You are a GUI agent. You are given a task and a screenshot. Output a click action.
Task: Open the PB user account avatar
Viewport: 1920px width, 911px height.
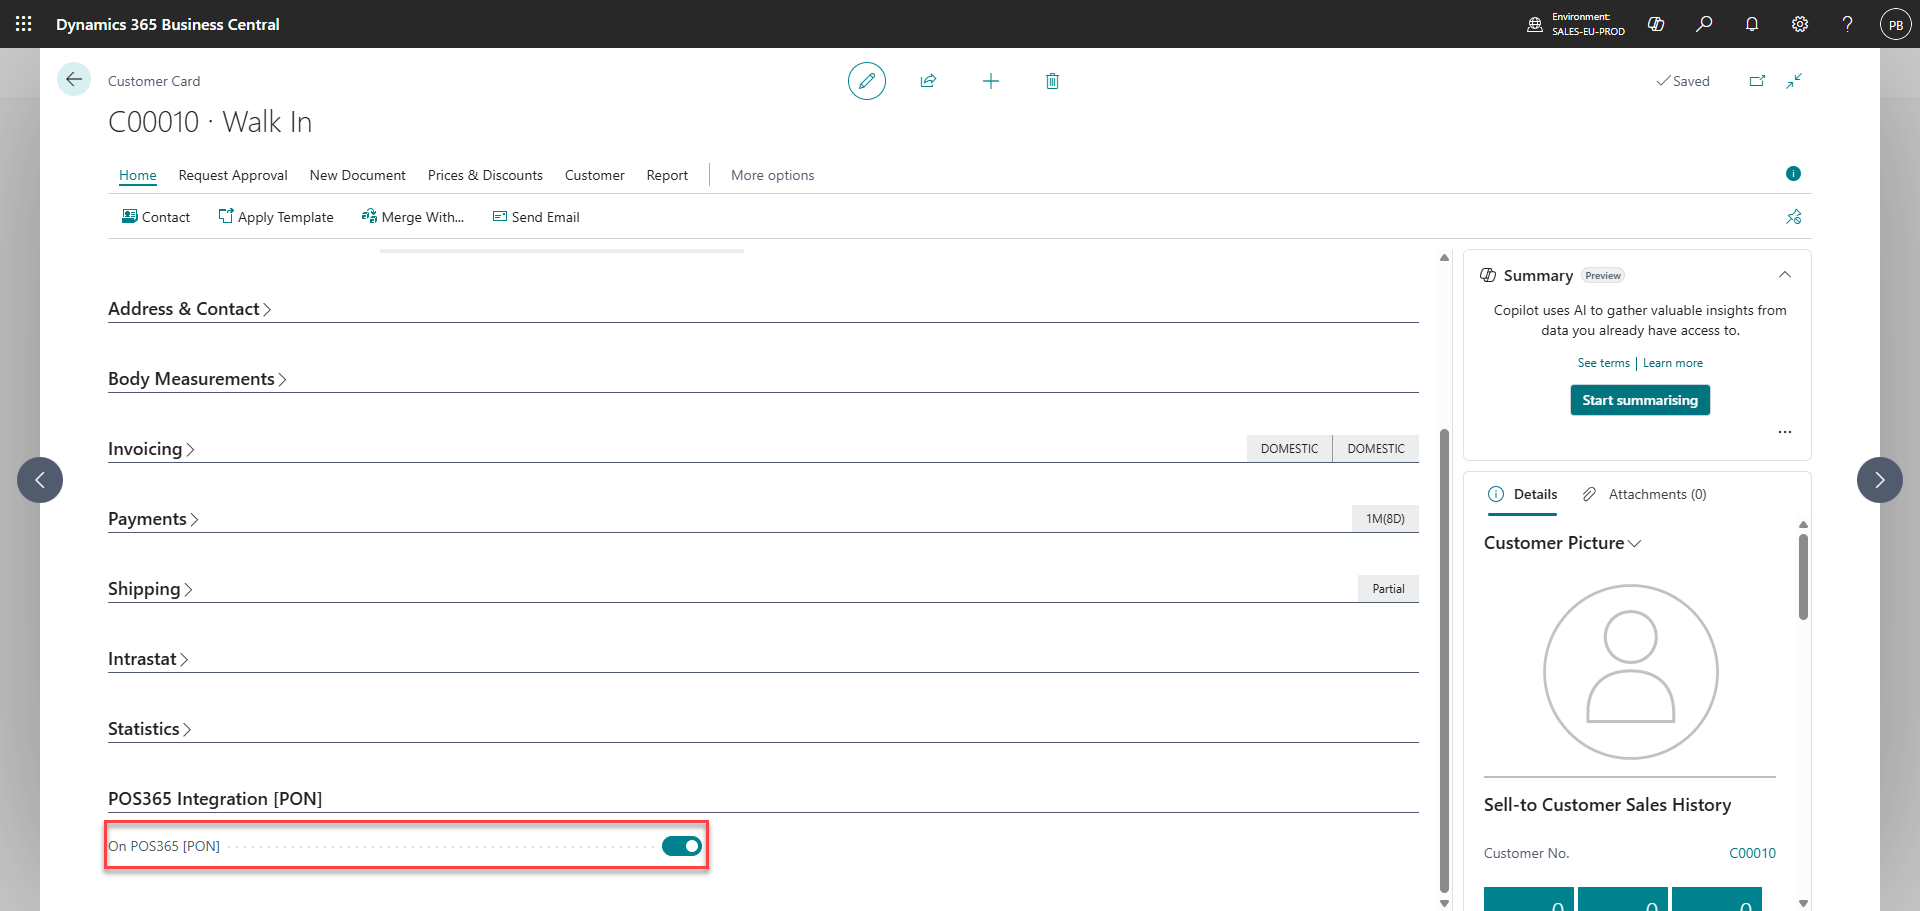click(1896, 24)
